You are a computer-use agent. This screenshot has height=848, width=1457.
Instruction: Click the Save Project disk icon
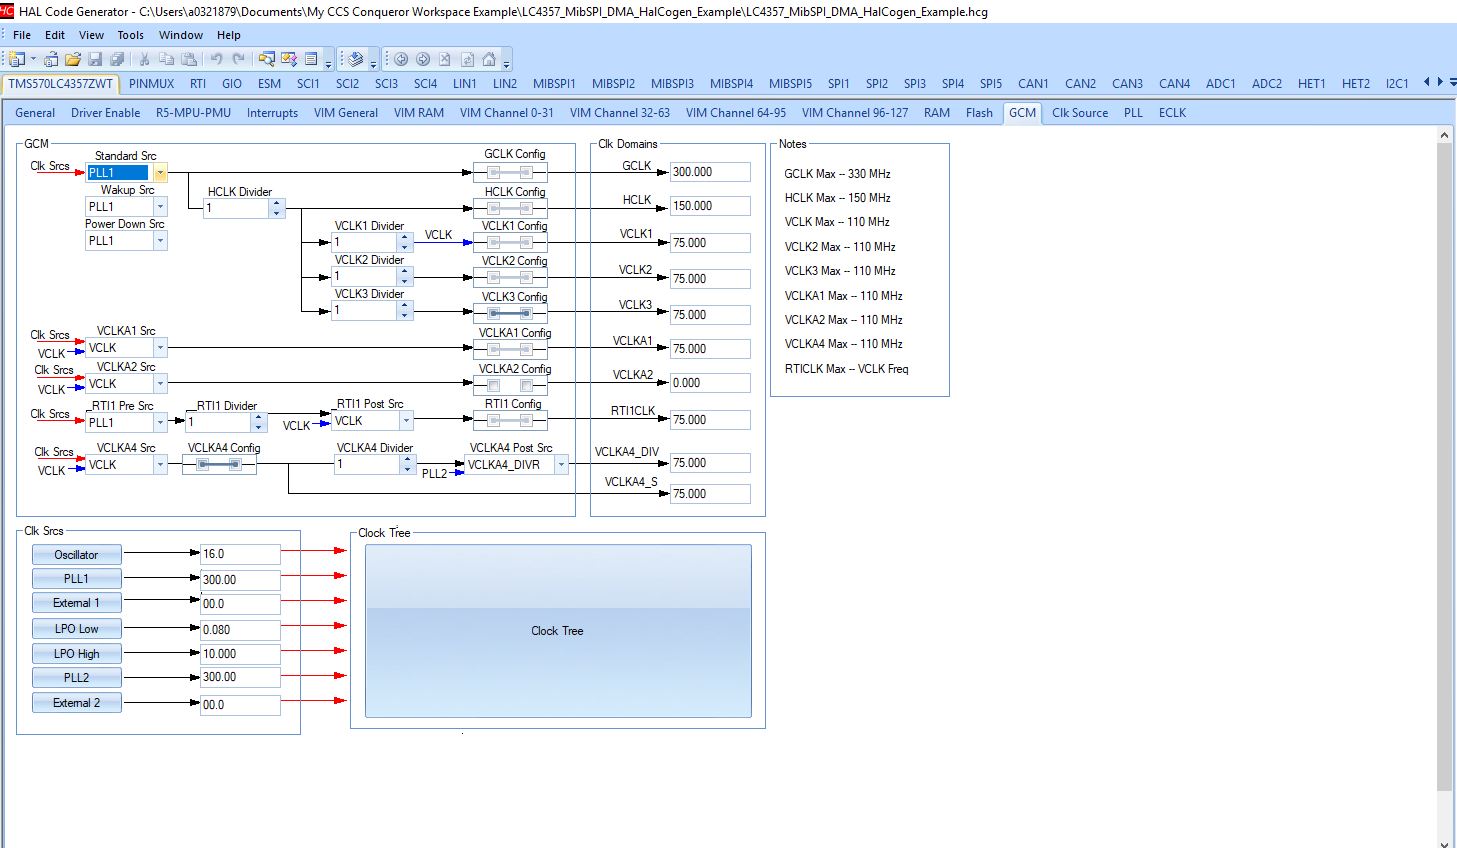(95, 59)
